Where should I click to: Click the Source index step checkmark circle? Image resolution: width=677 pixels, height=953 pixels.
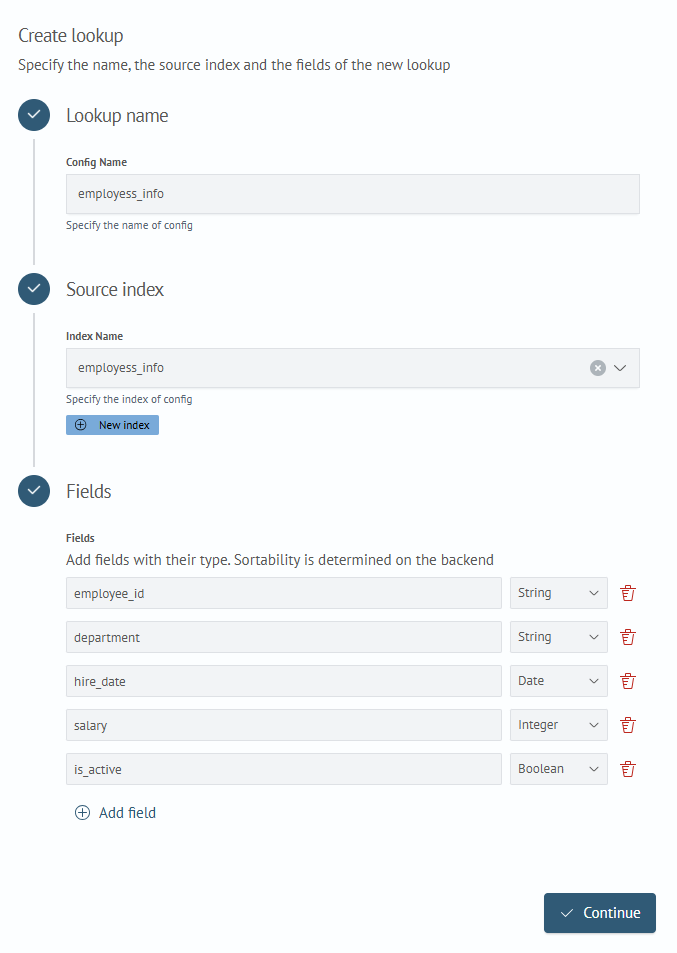click(x=34, y=289)
